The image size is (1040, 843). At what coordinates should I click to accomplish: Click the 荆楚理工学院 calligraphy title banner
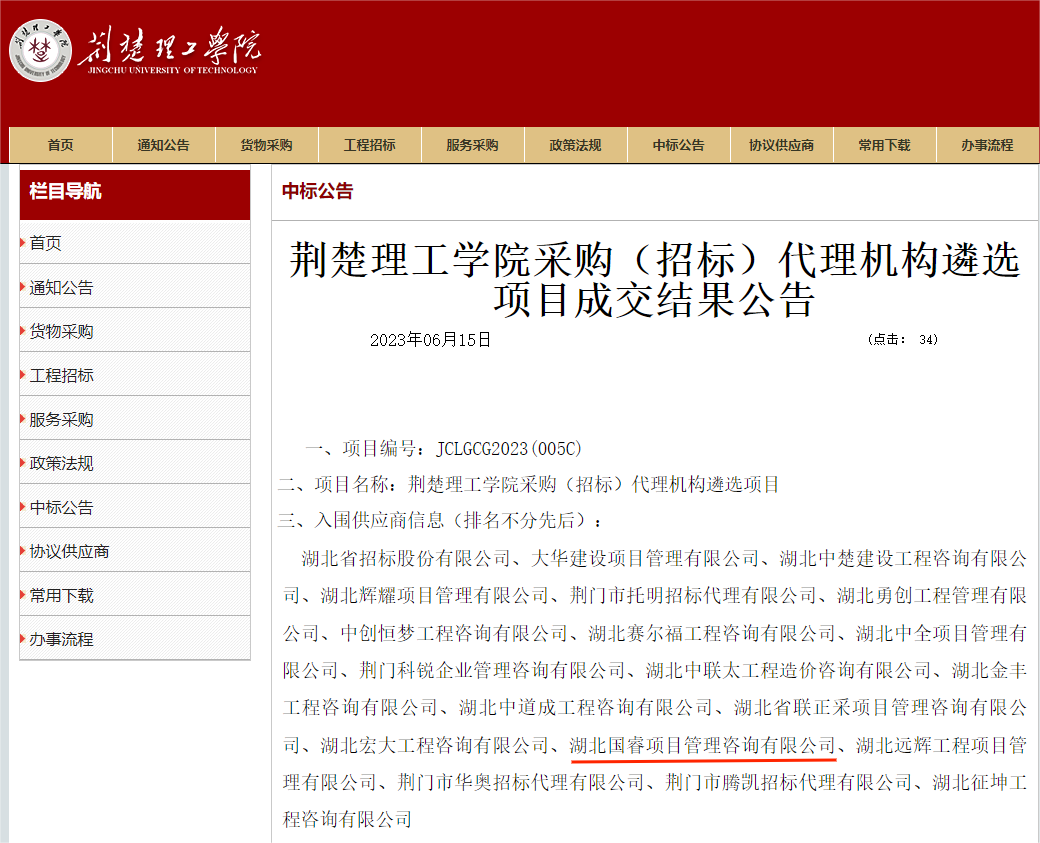[171, 50]
